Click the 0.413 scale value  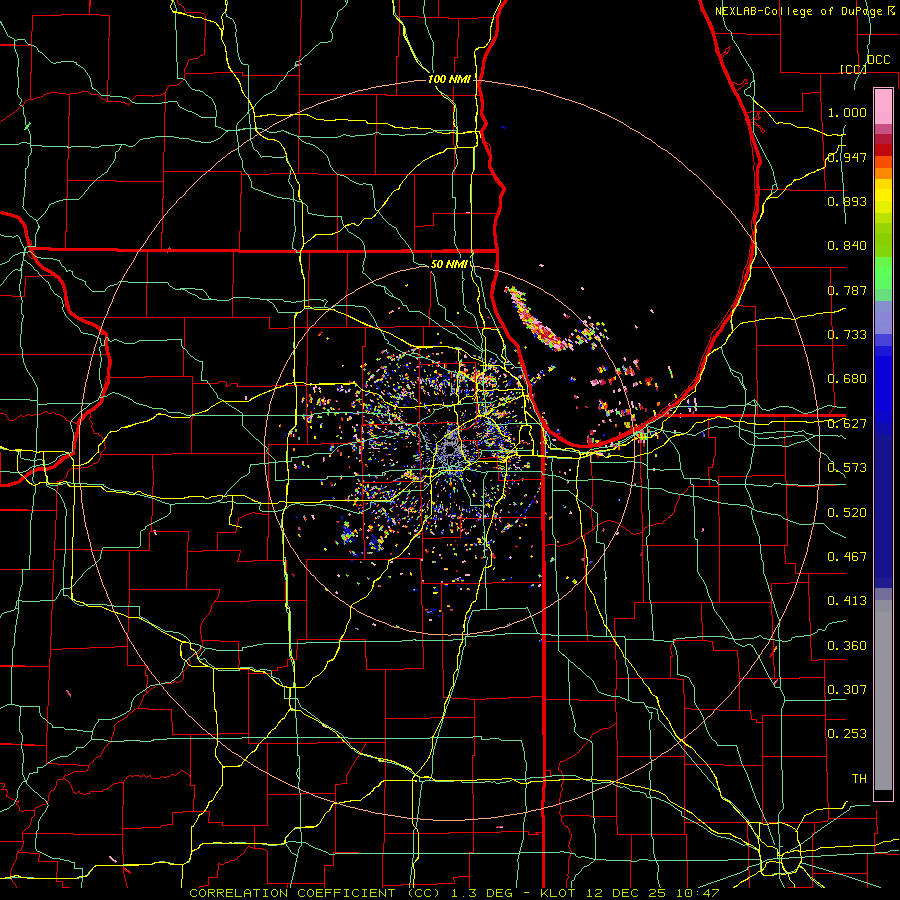pyautogui.click(x=847, y=601)
